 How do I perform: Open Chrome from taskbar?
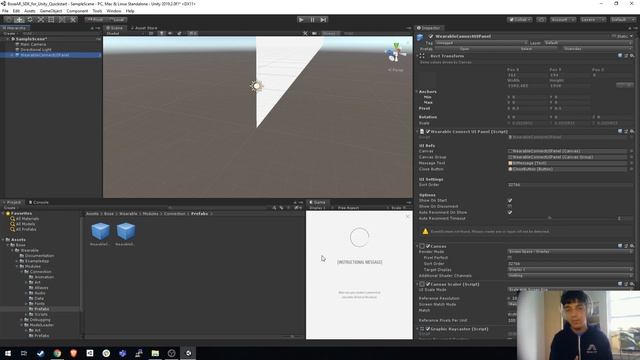click(57, 353)
